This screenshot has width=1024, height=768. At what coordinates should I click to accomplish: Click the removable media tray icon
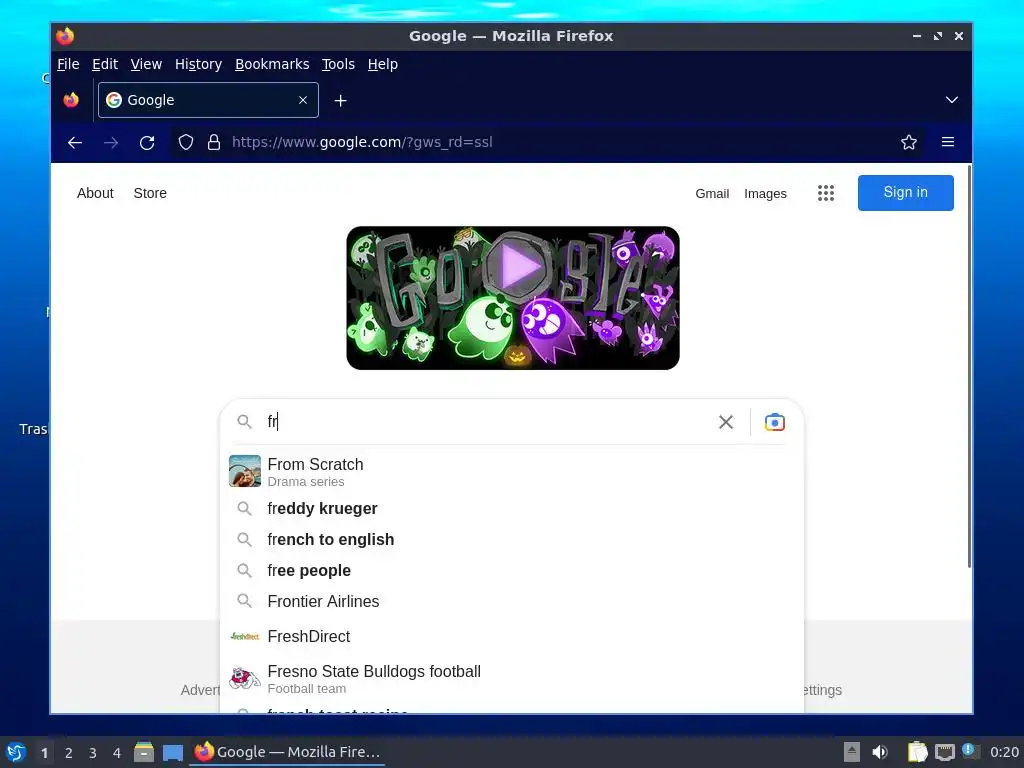click(x=852, y=752)
